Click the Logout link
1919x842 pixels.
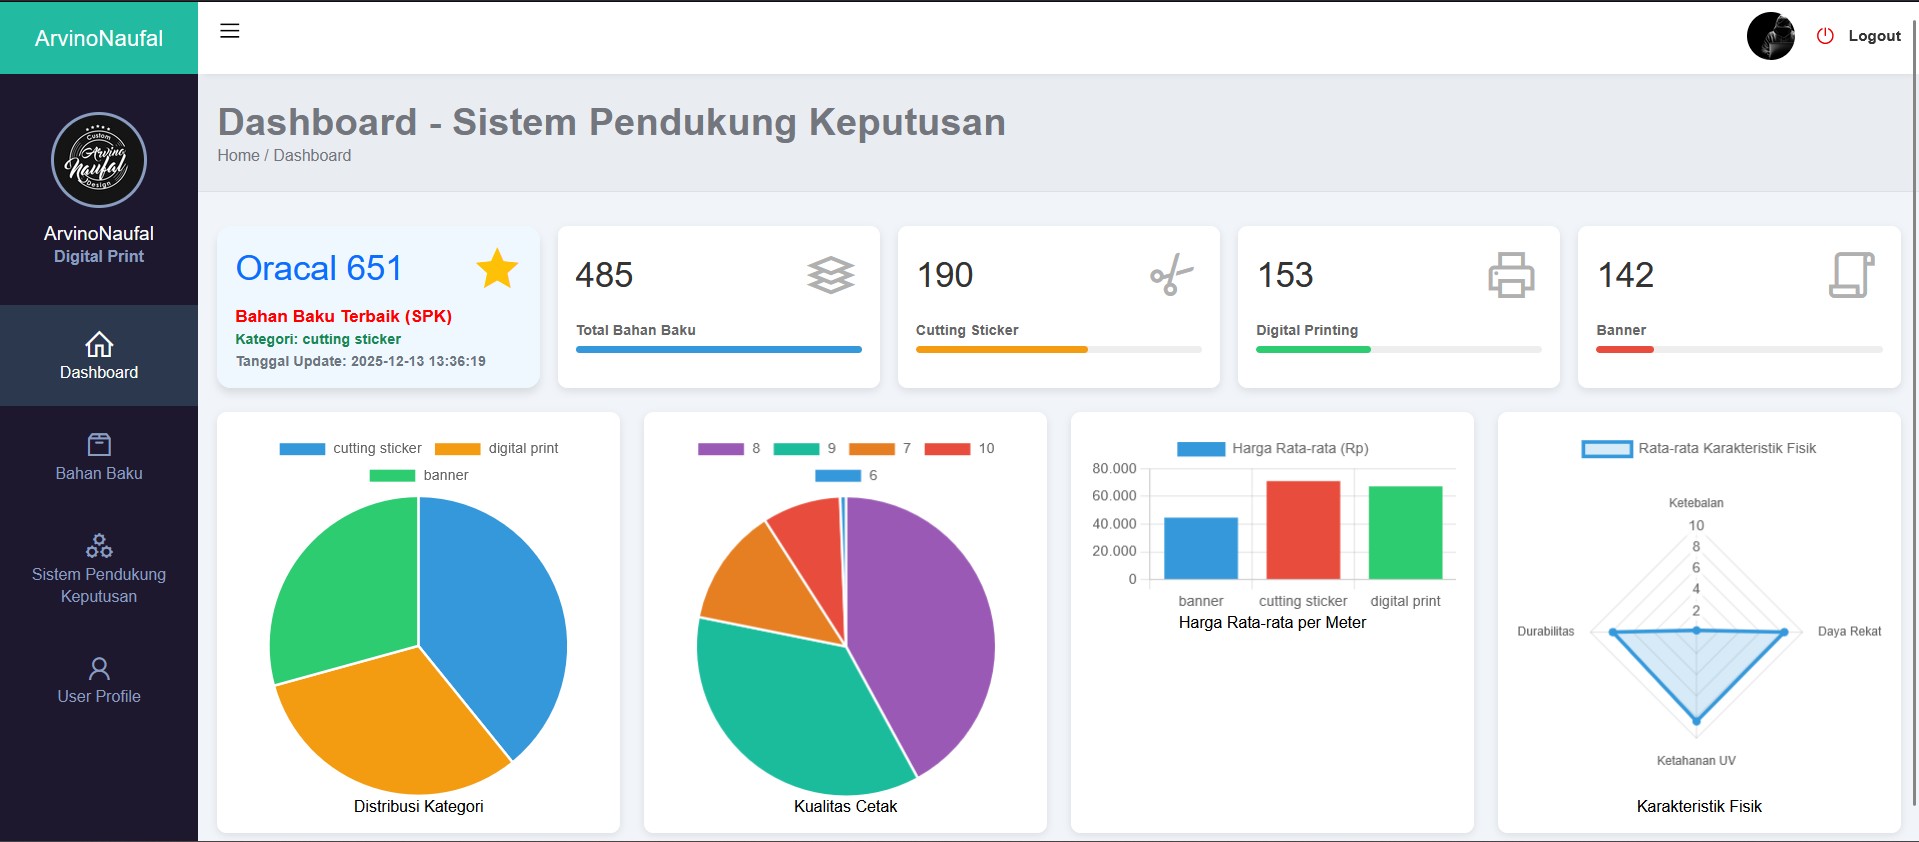point(1874,36)
